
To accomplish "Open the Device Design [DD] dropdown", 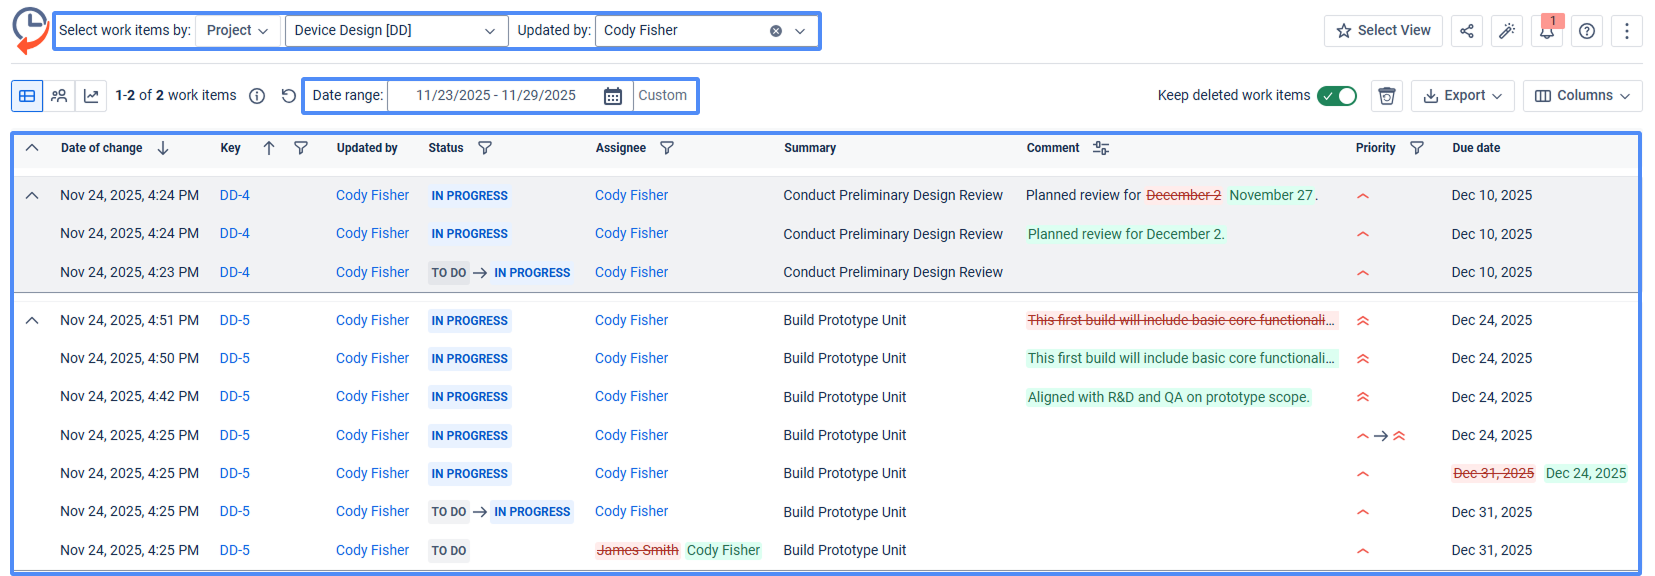I will (396, 31).
